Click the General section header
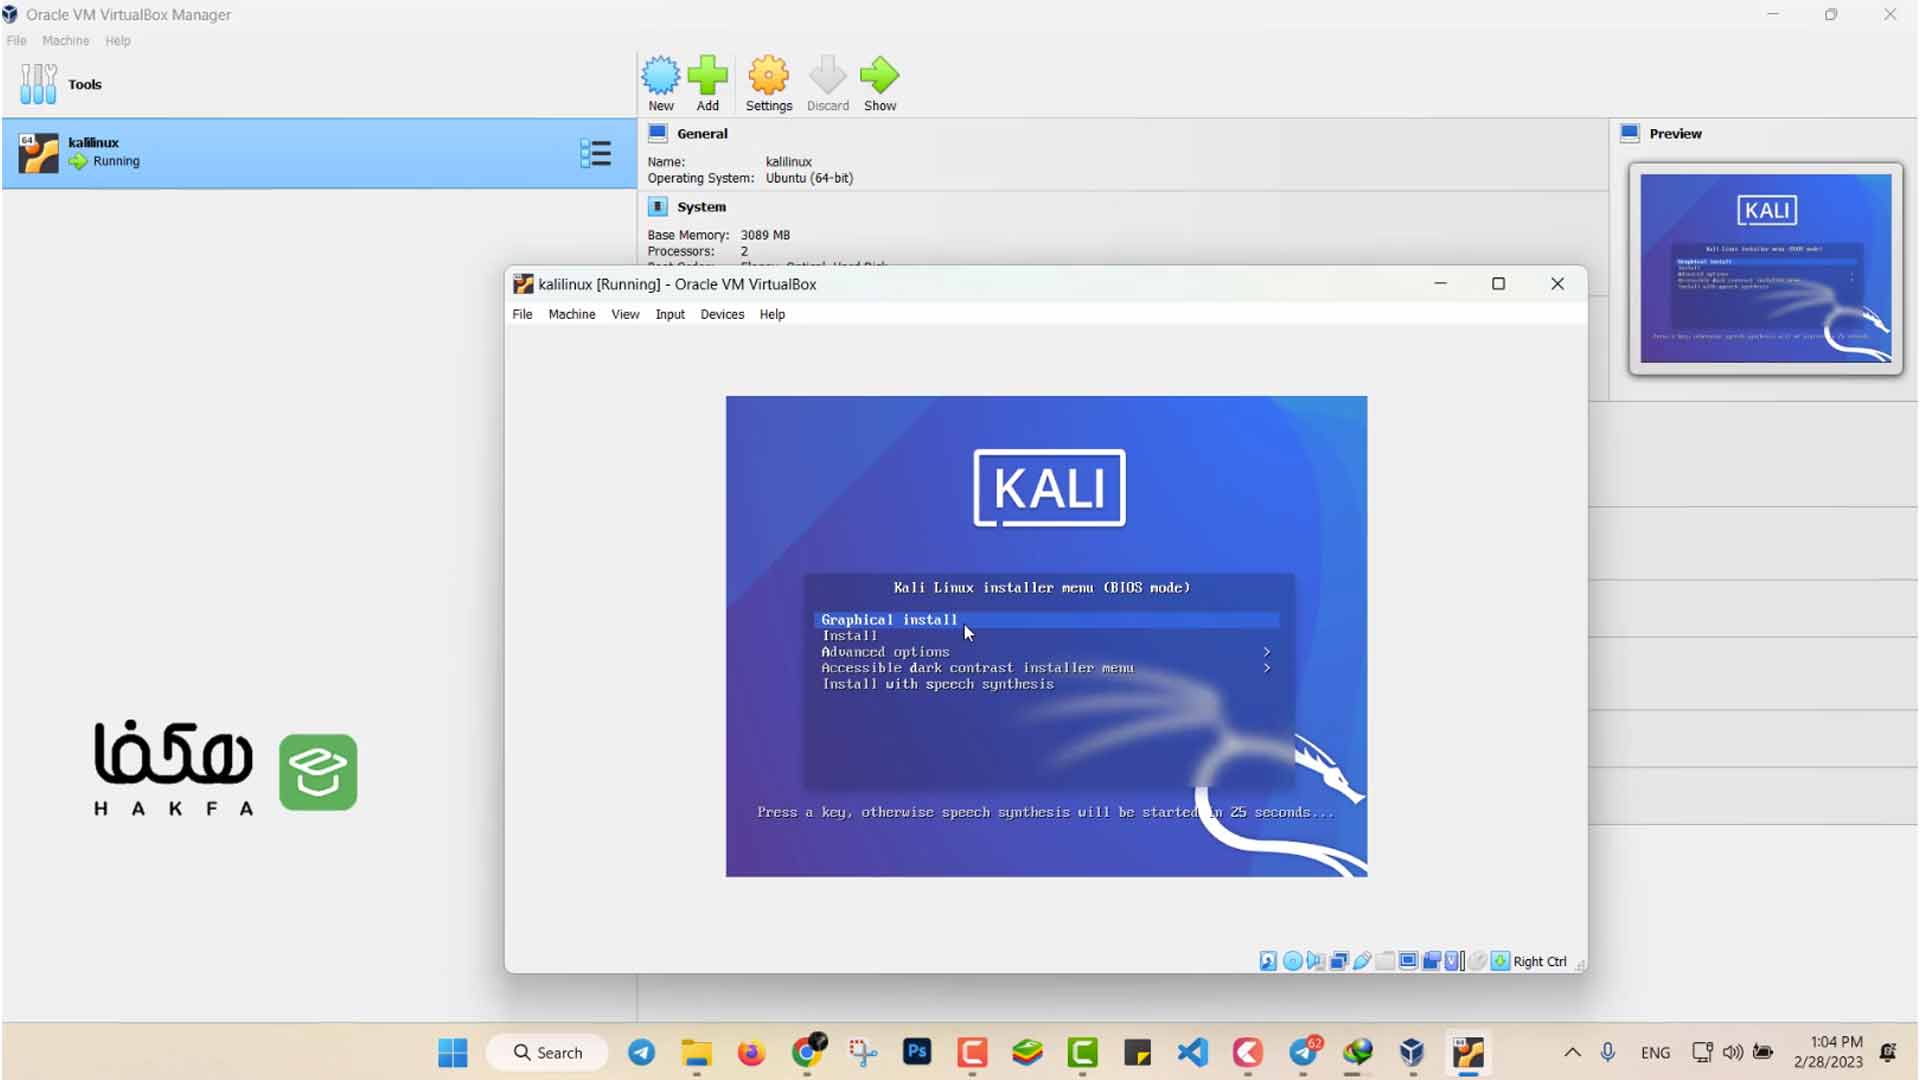The height and width of the screenshot is (1080, 1920). coord(702,133)
